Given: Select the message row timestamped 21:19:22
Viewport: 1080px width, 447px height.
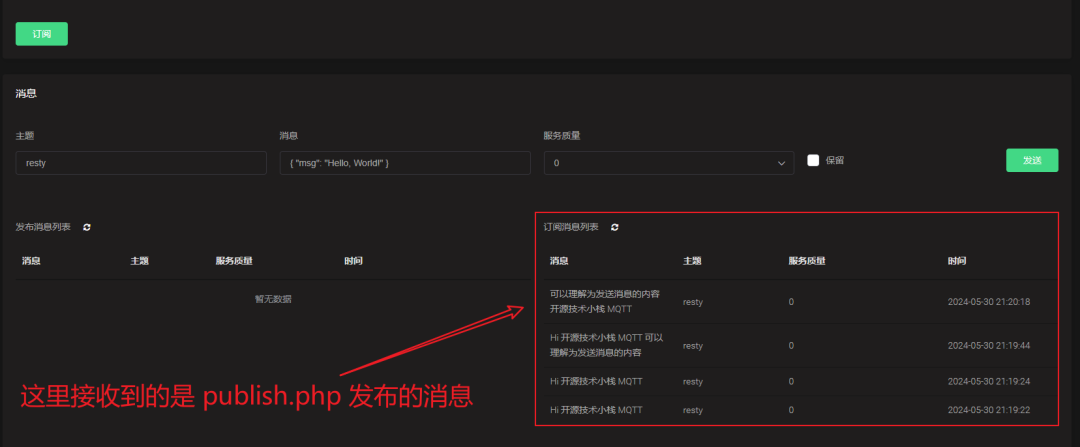Looking at the screenshot, I should tap(795, 410).
